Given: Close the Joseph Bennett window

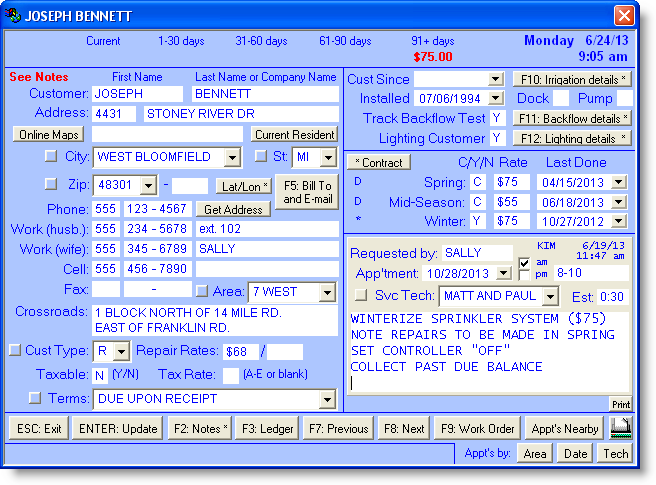Looking at the screenshot, I should 623,15.
